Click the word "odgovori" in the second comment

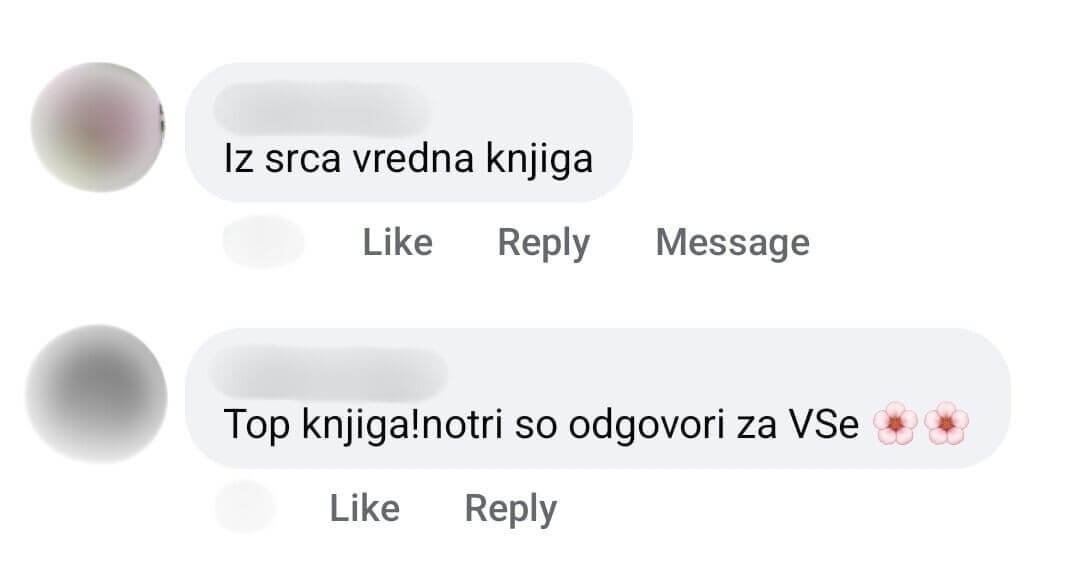pos(630,425)
